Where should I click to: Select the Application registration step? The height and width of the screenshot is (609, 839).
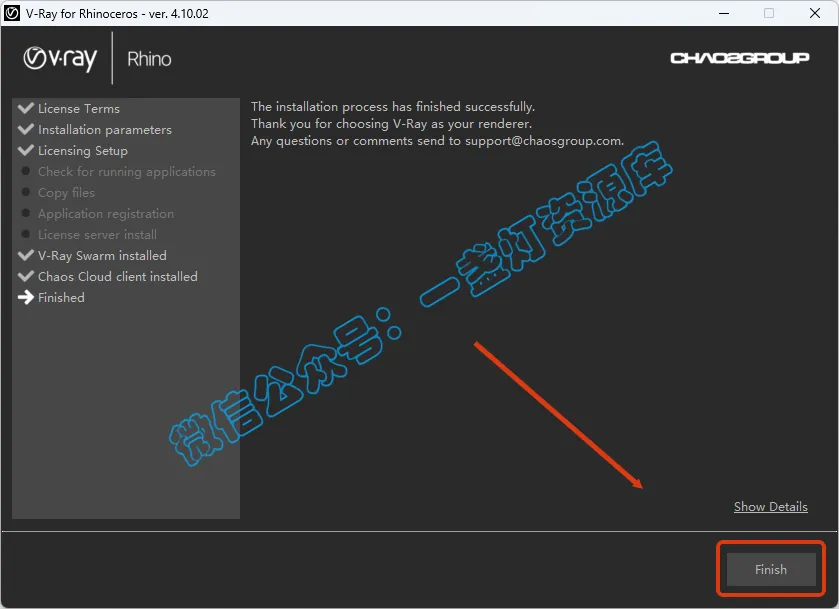106,214
